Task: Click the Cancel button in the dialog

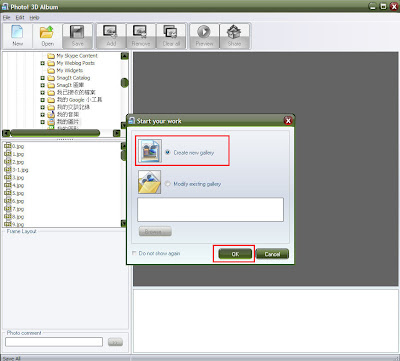Action: coord(272,254)
